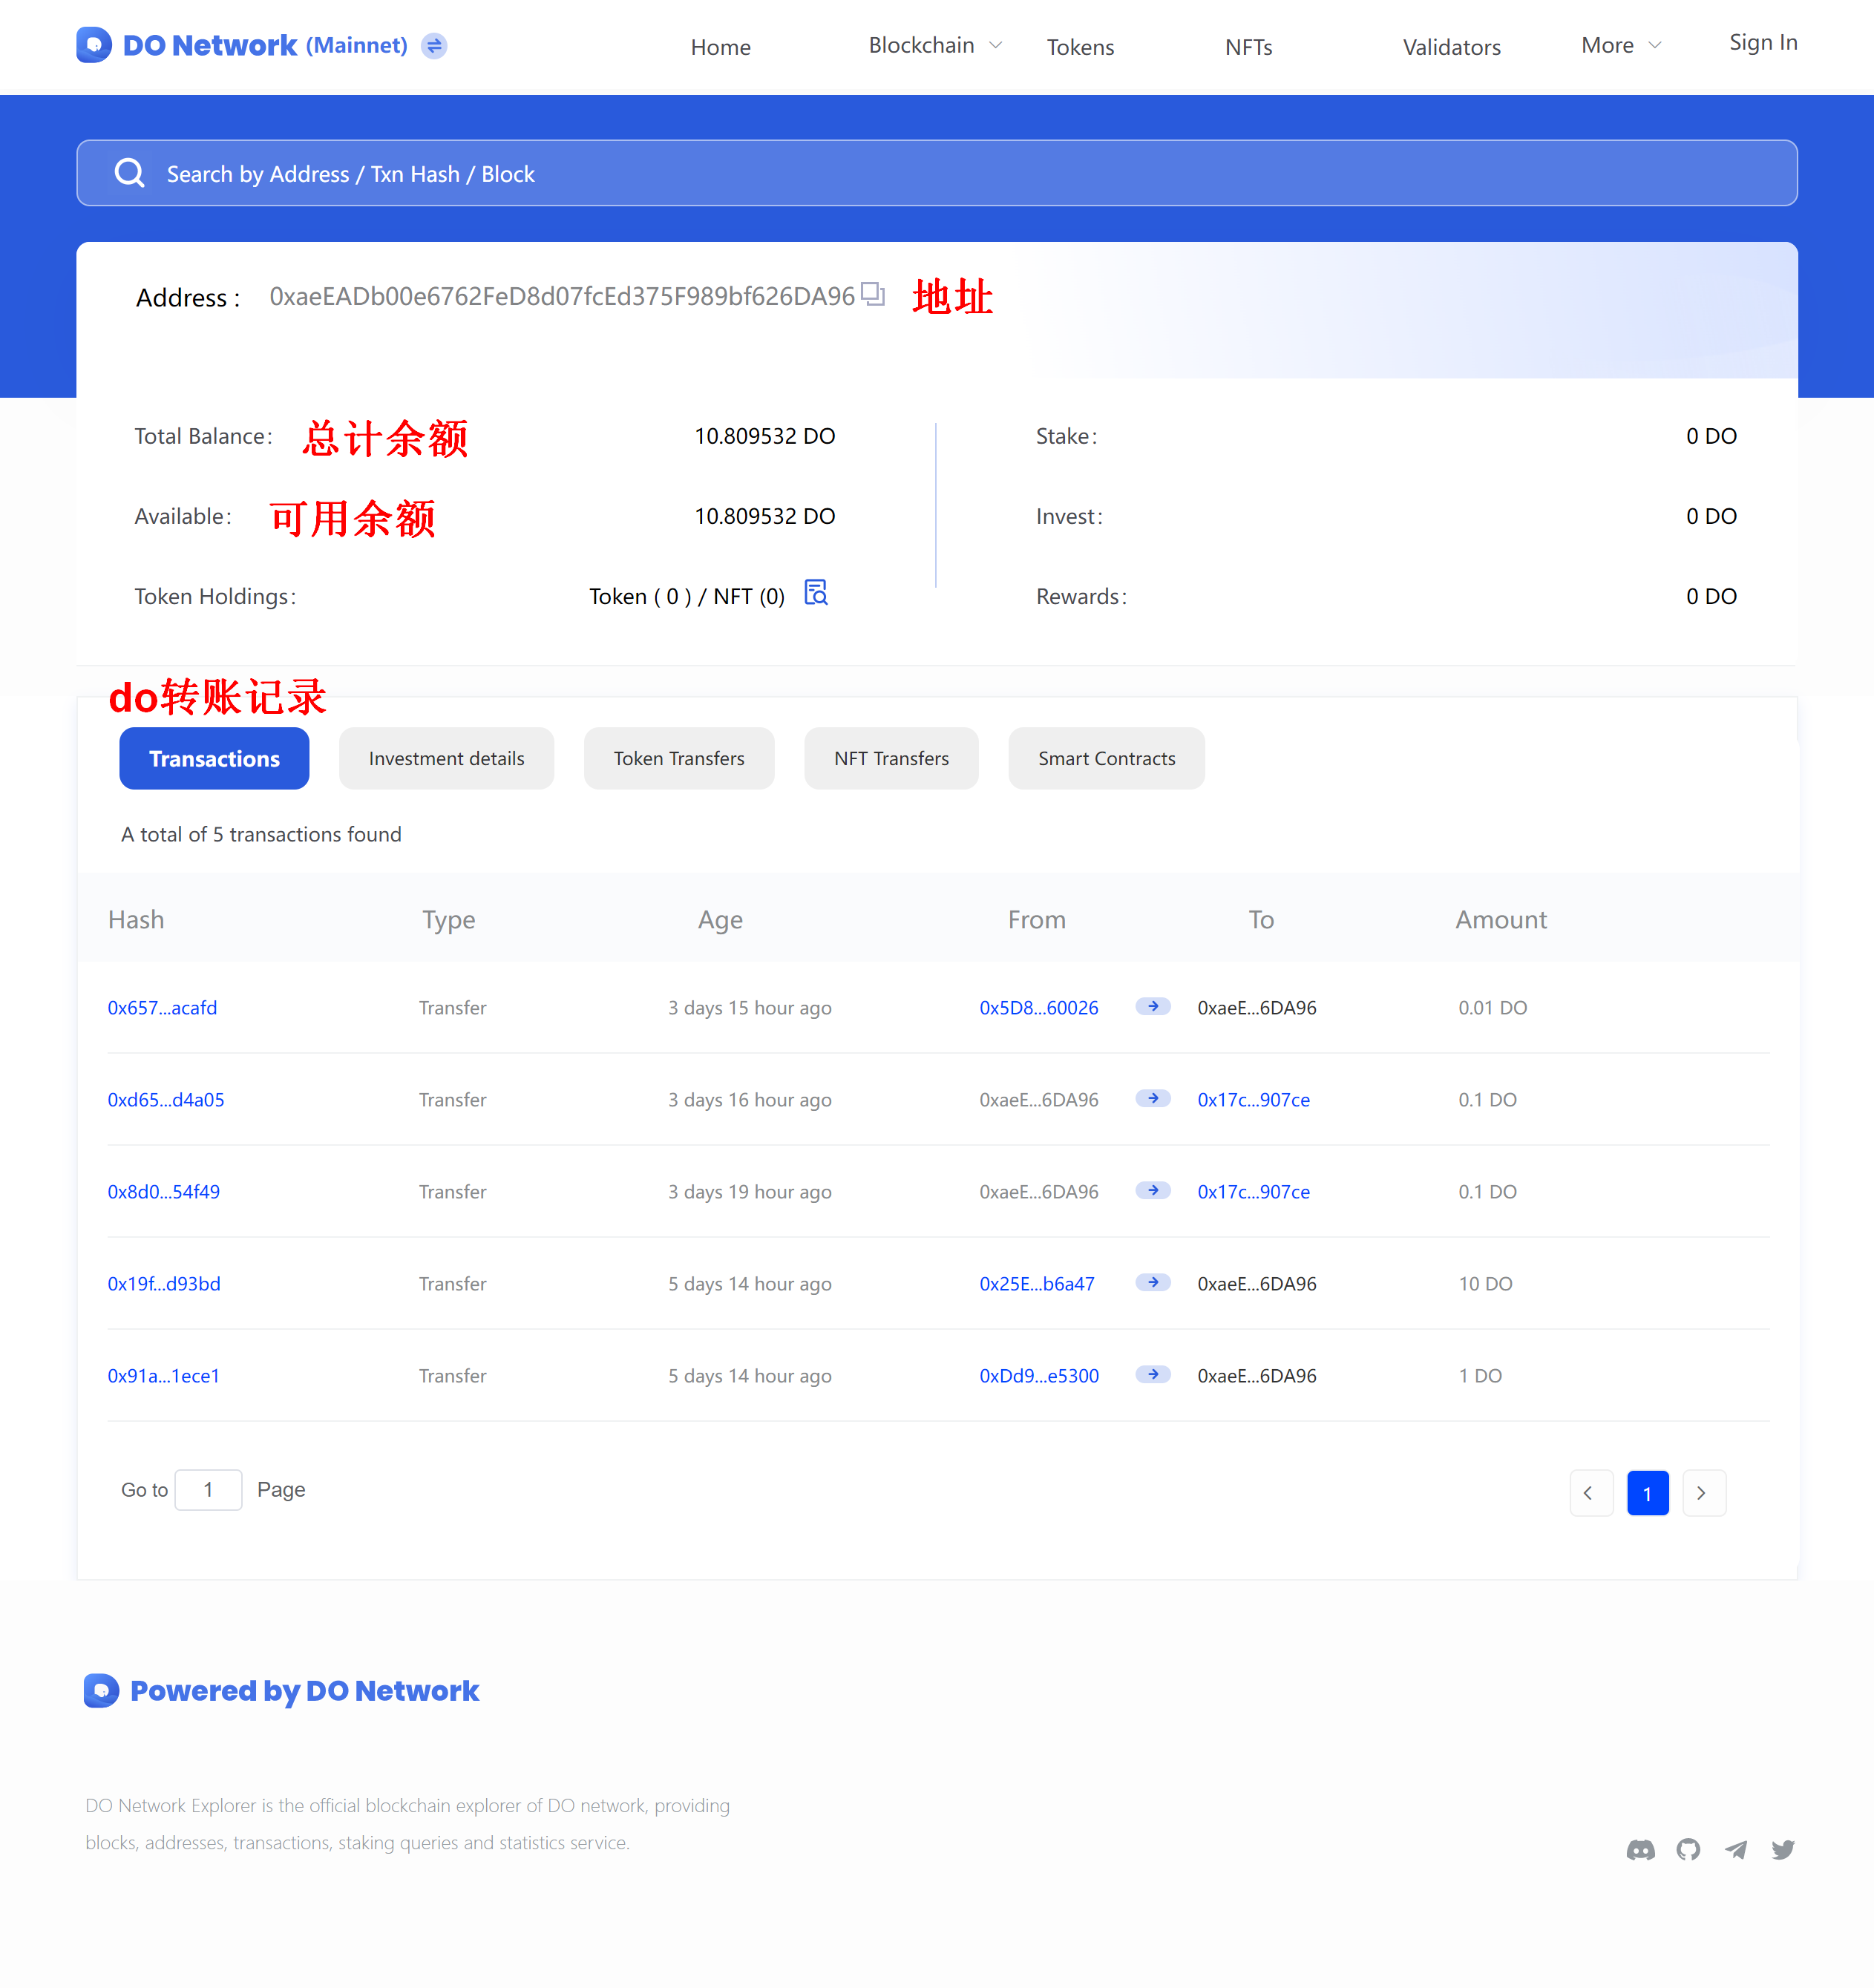The image size is (1874, 1988).
Task: Open the GitHub icon in footer
Action: [1688, 1849]
